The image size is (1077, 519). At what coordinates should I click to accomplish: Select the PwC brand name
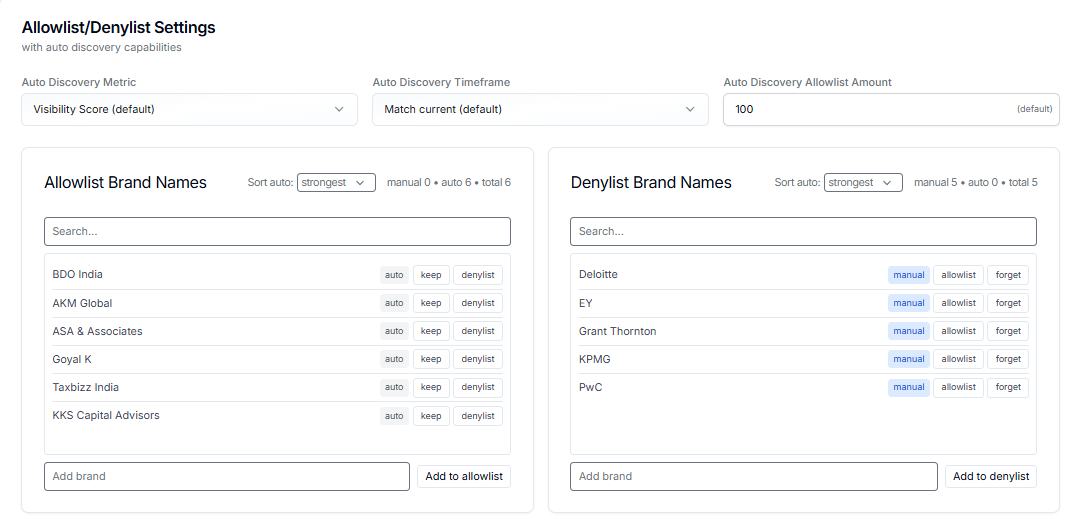pos(591,387)
